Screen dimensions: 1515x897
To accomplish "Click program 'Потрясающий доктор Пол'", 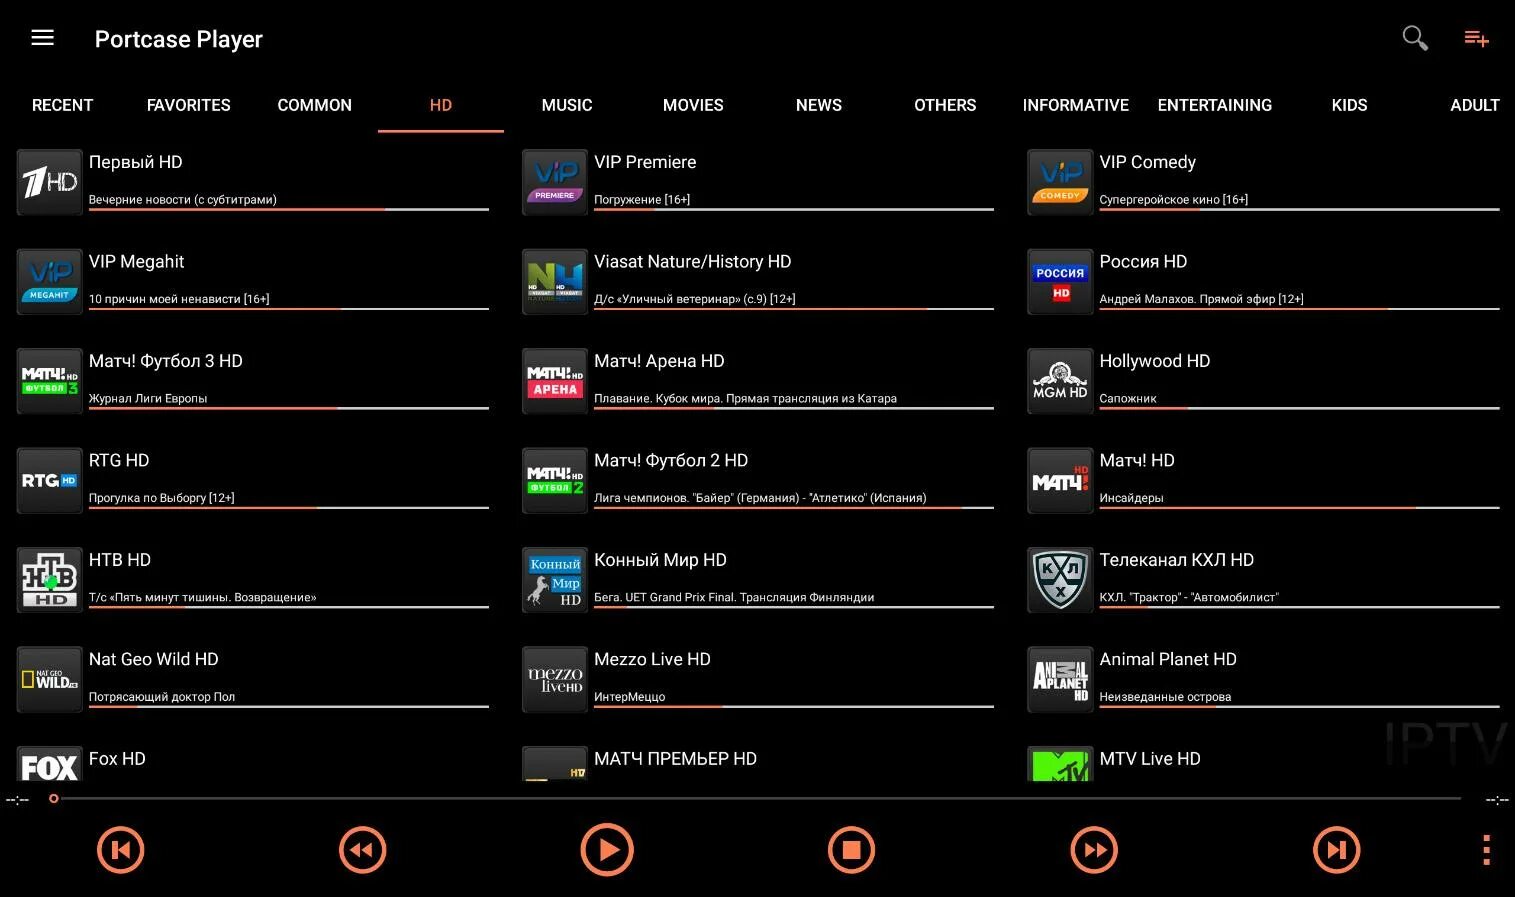I will coord(162,696).
